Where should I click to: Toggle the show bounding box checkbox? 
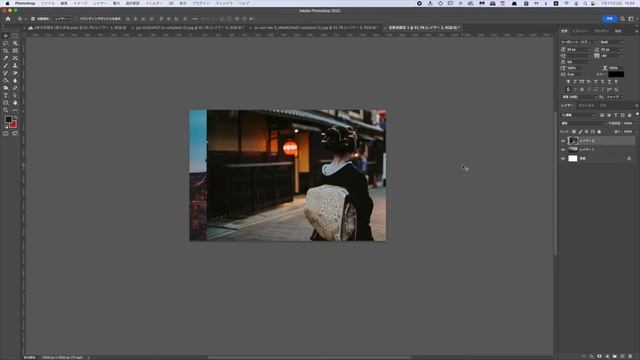coord(76,19)
